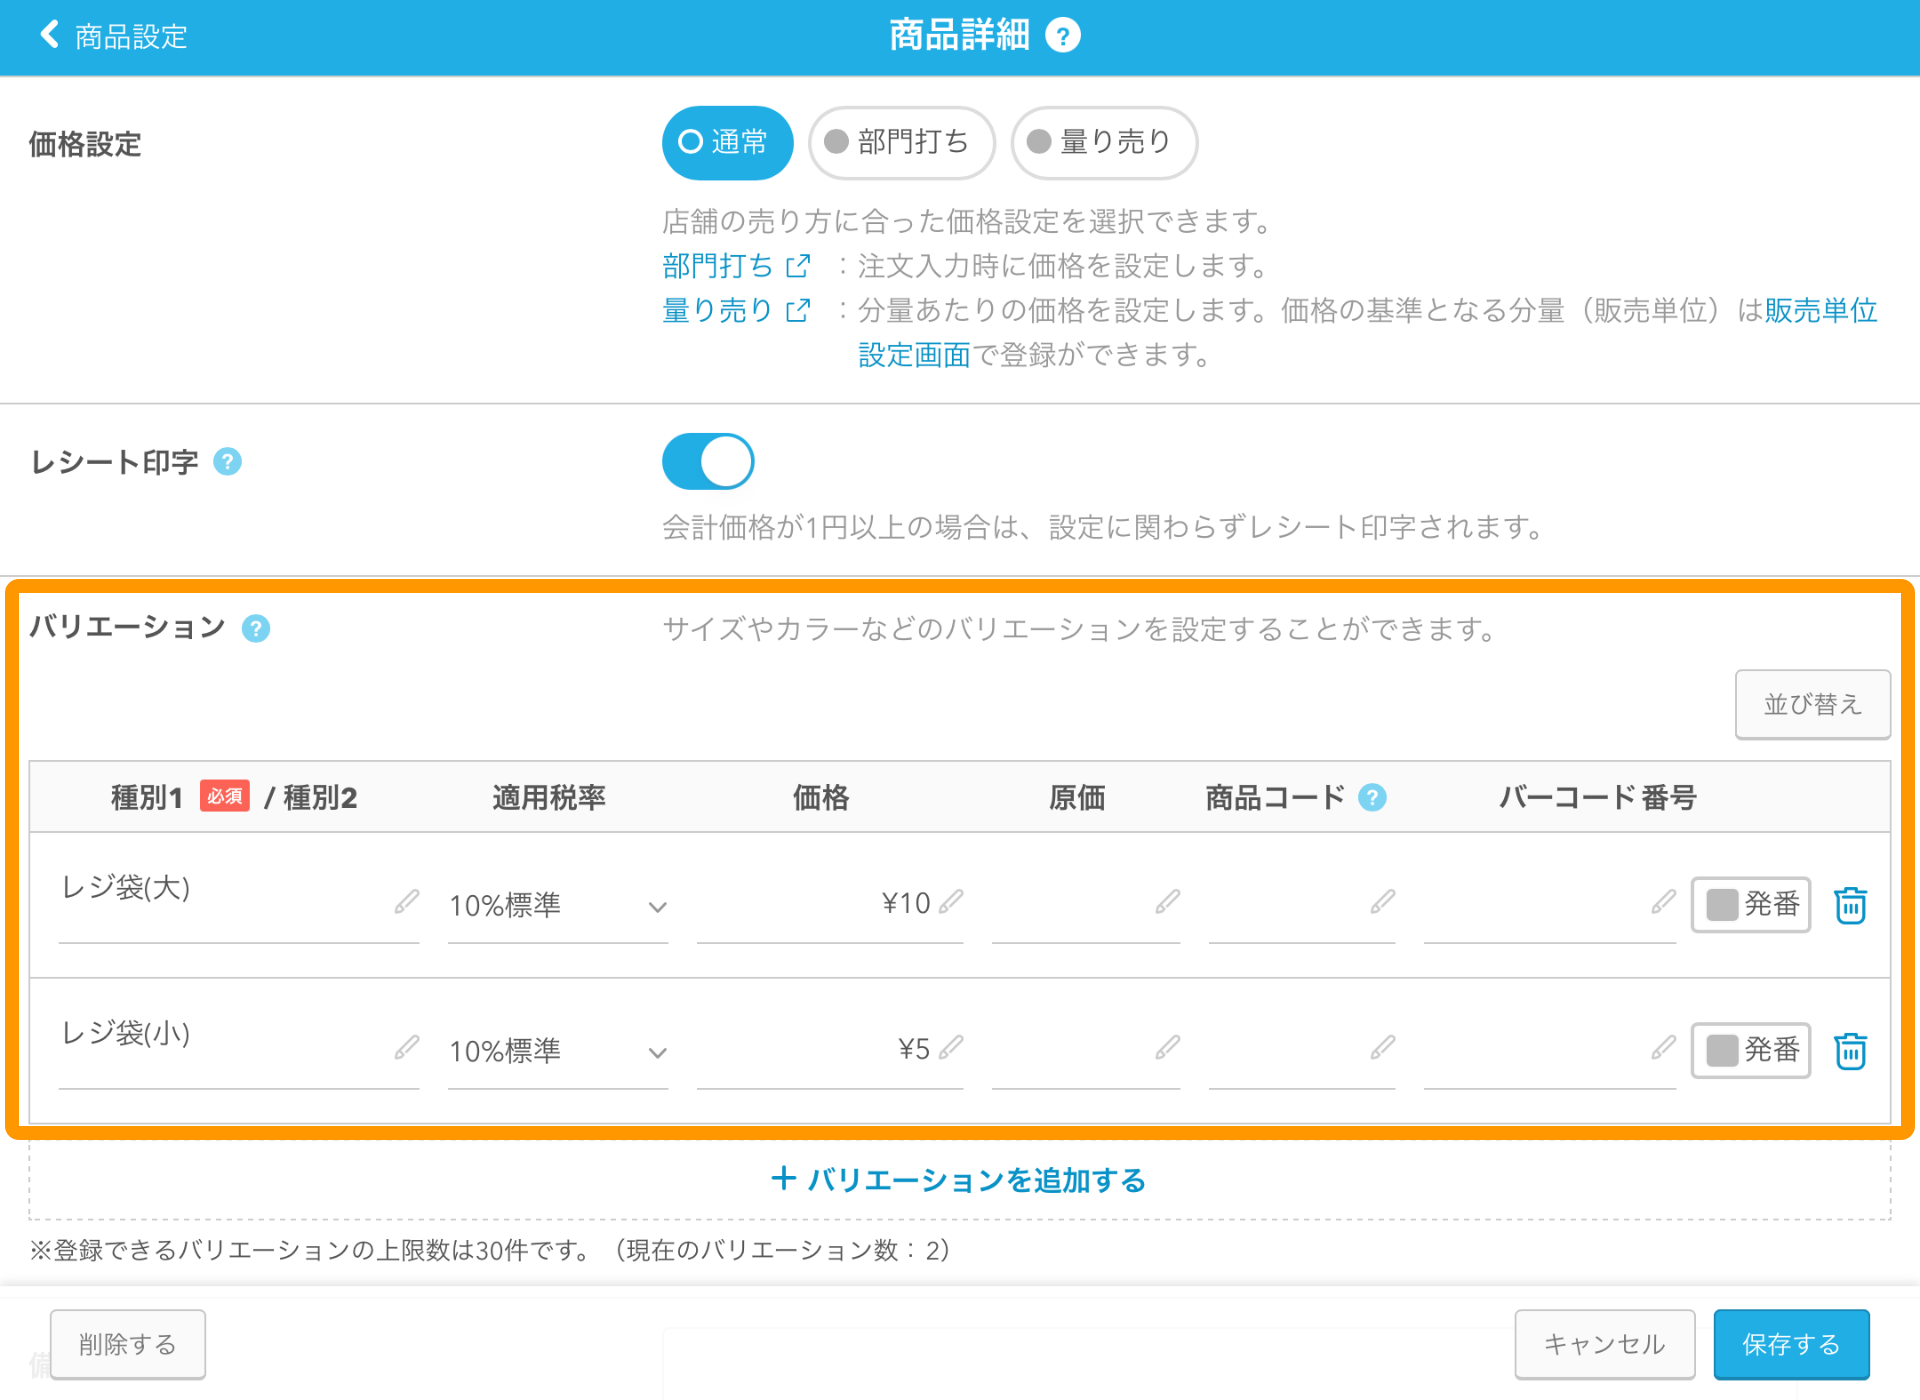Click the trash icon for レジ袋(小) row

(x=1850, y=1051)
